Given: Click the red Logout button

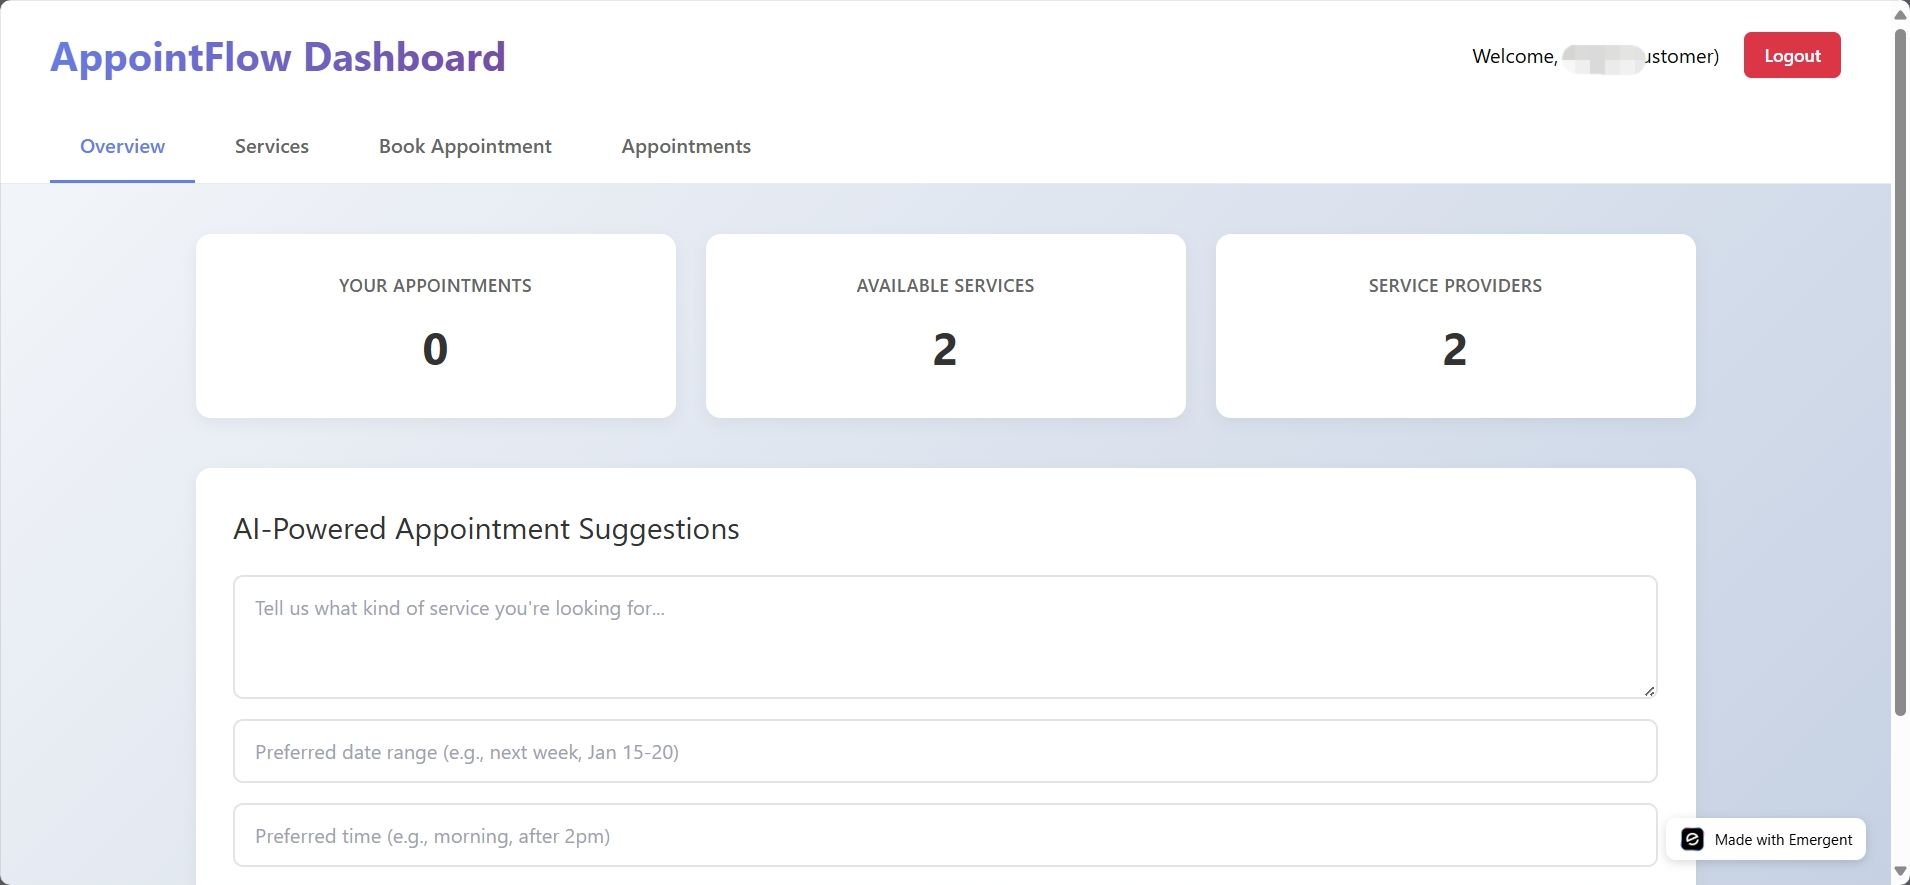Looking at the screenshot, I should (1792, 56).
